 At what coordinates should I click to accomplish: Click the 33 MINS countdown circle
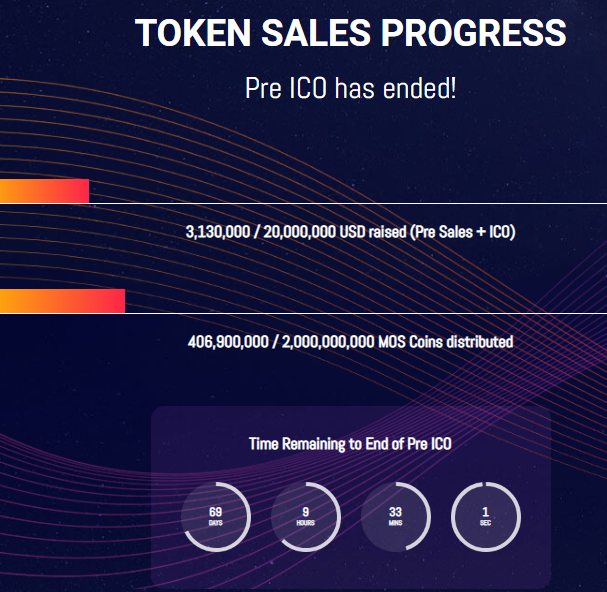tap(395, 516)
